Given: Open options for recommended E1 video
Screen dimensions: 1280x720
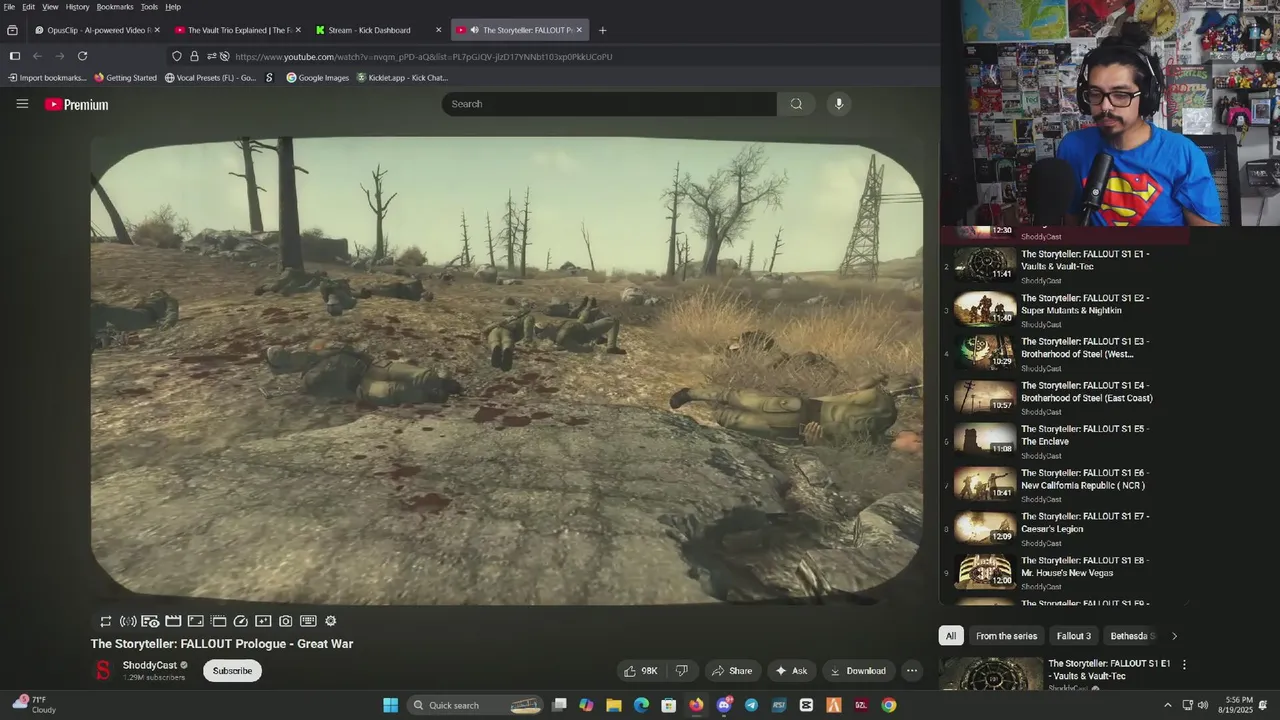Looking at the screenshot, I should [x=1184, y=665].
